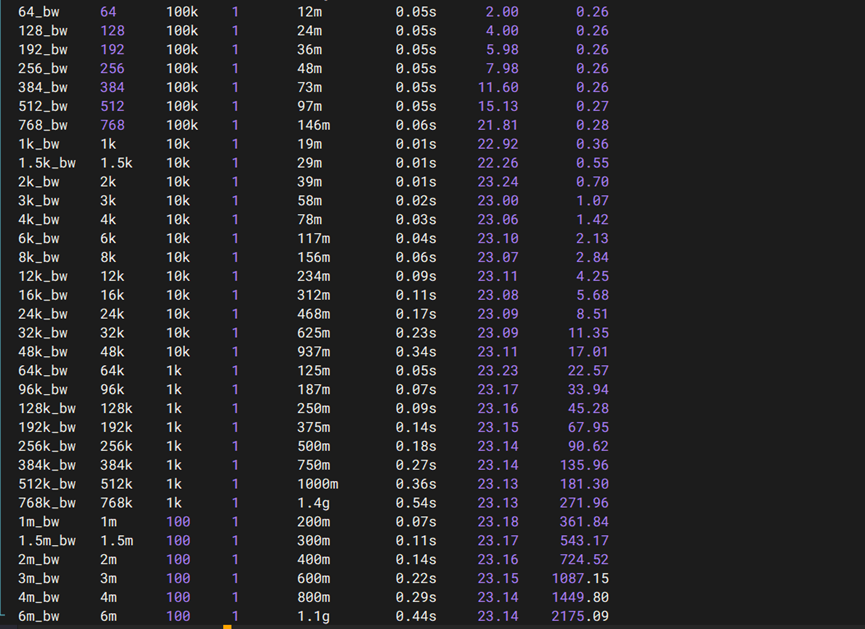This screenshot has width=865, height=629.
Task: Select the 1.4g size entry
Action: pyautogui.click(x=314, y=503)
